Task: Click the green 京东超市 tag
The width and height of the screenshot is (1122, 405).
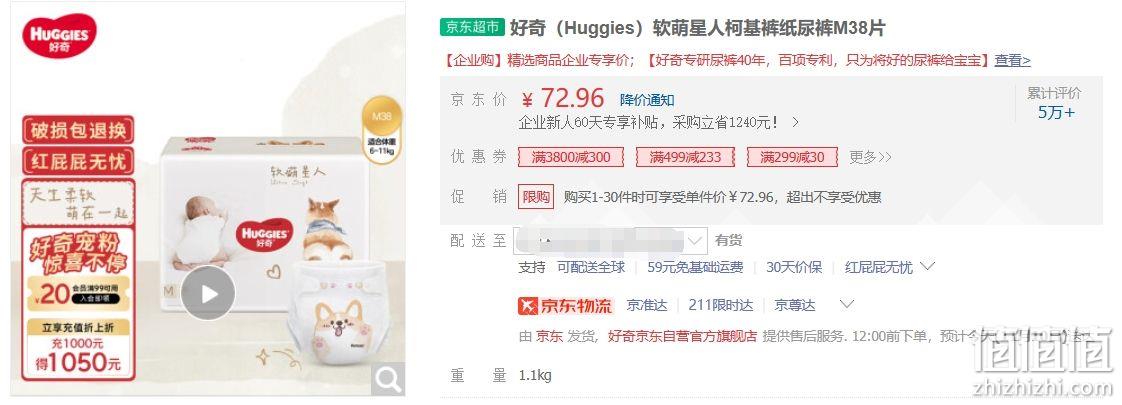Action: [x=472, y=28]
